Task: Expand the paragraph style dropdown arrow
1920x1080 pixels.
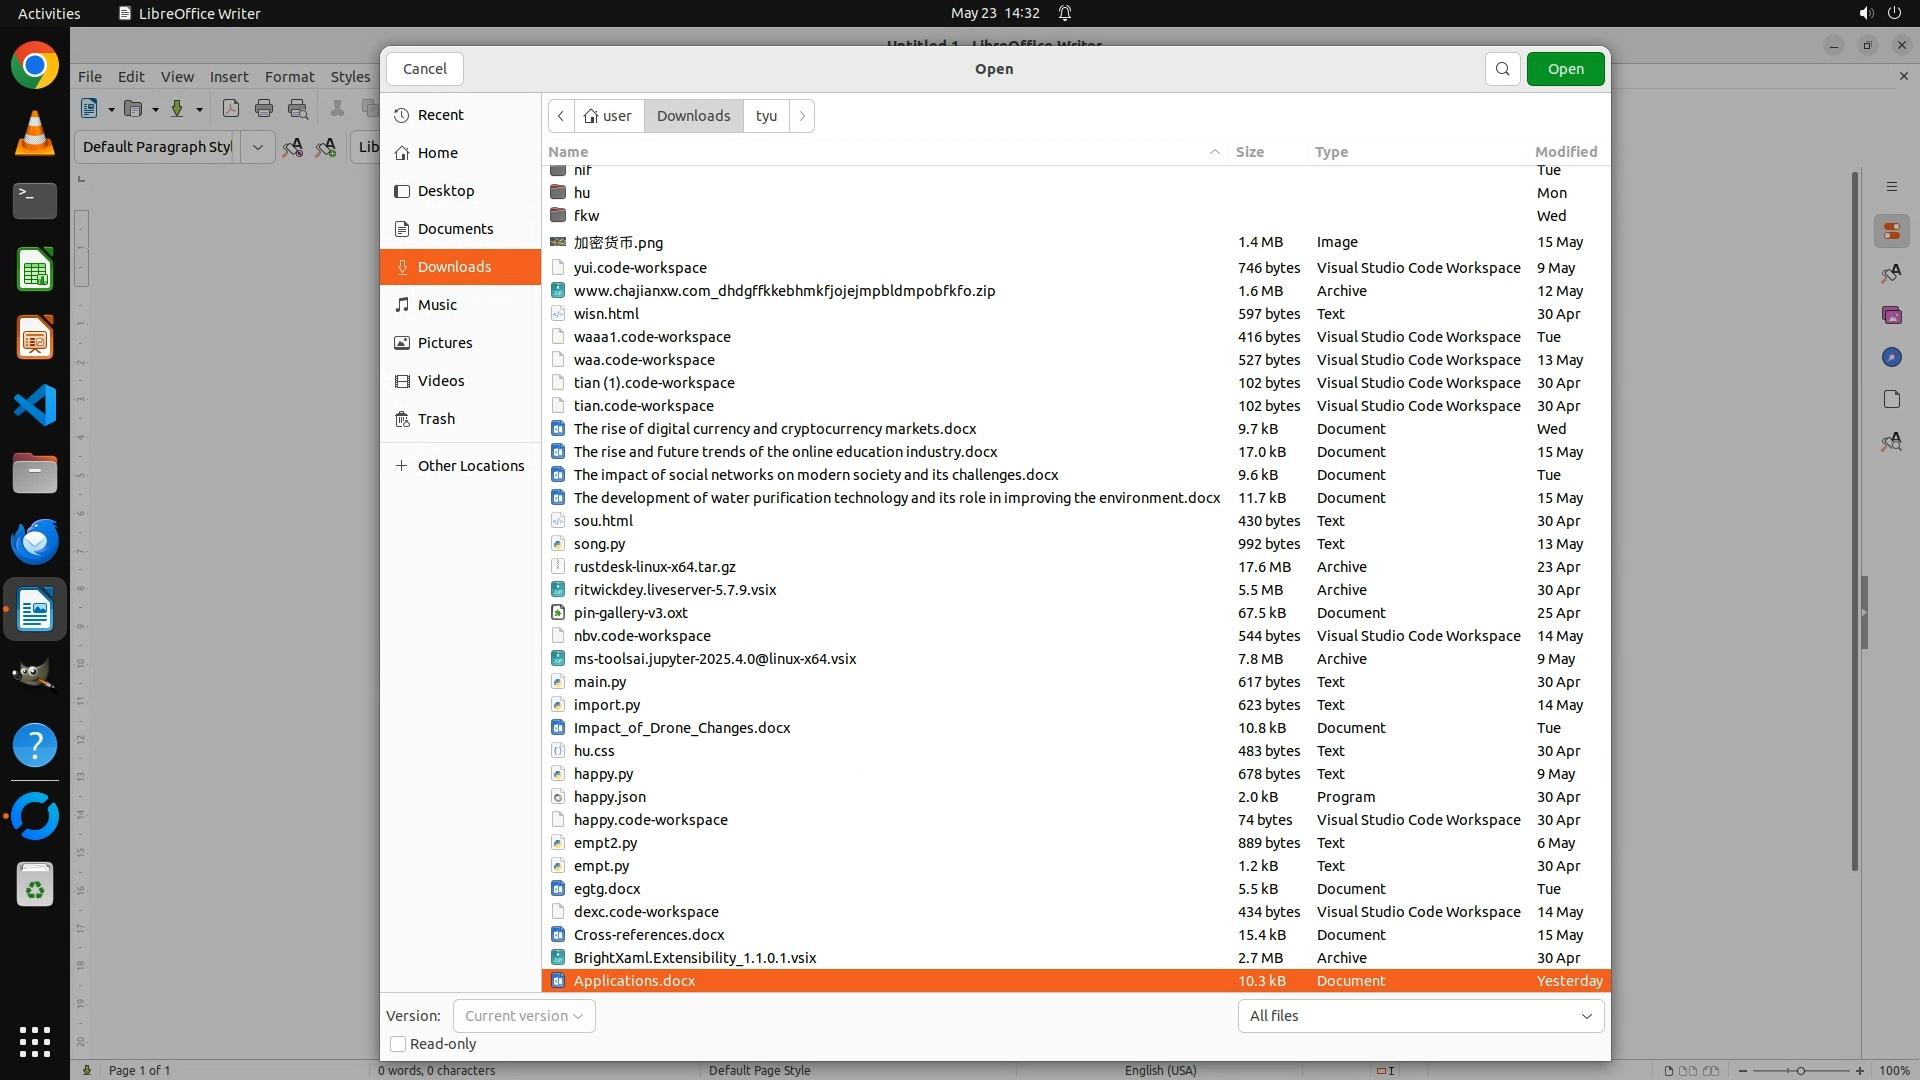Action: point(257,147)
